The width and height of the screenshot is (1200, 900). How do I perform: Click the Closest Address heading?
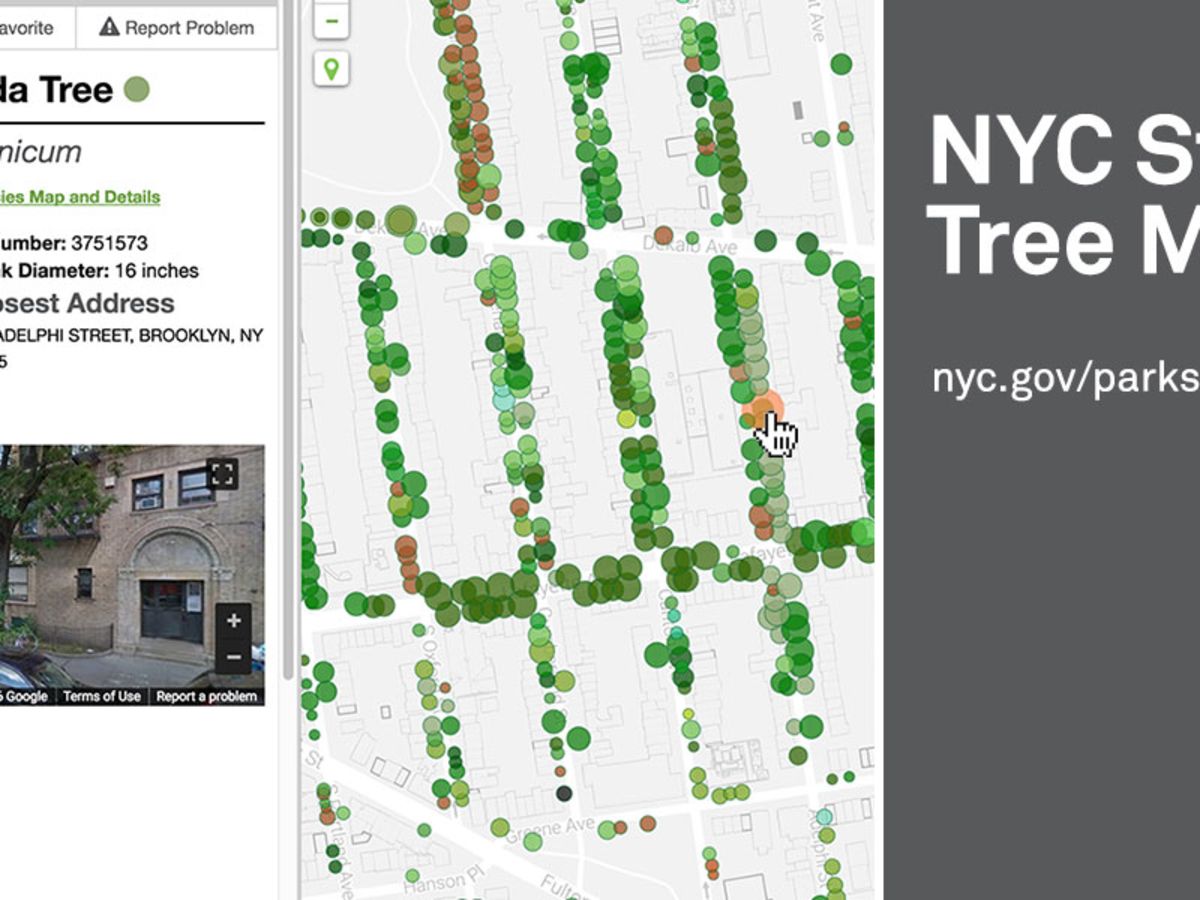click(87, 303)
